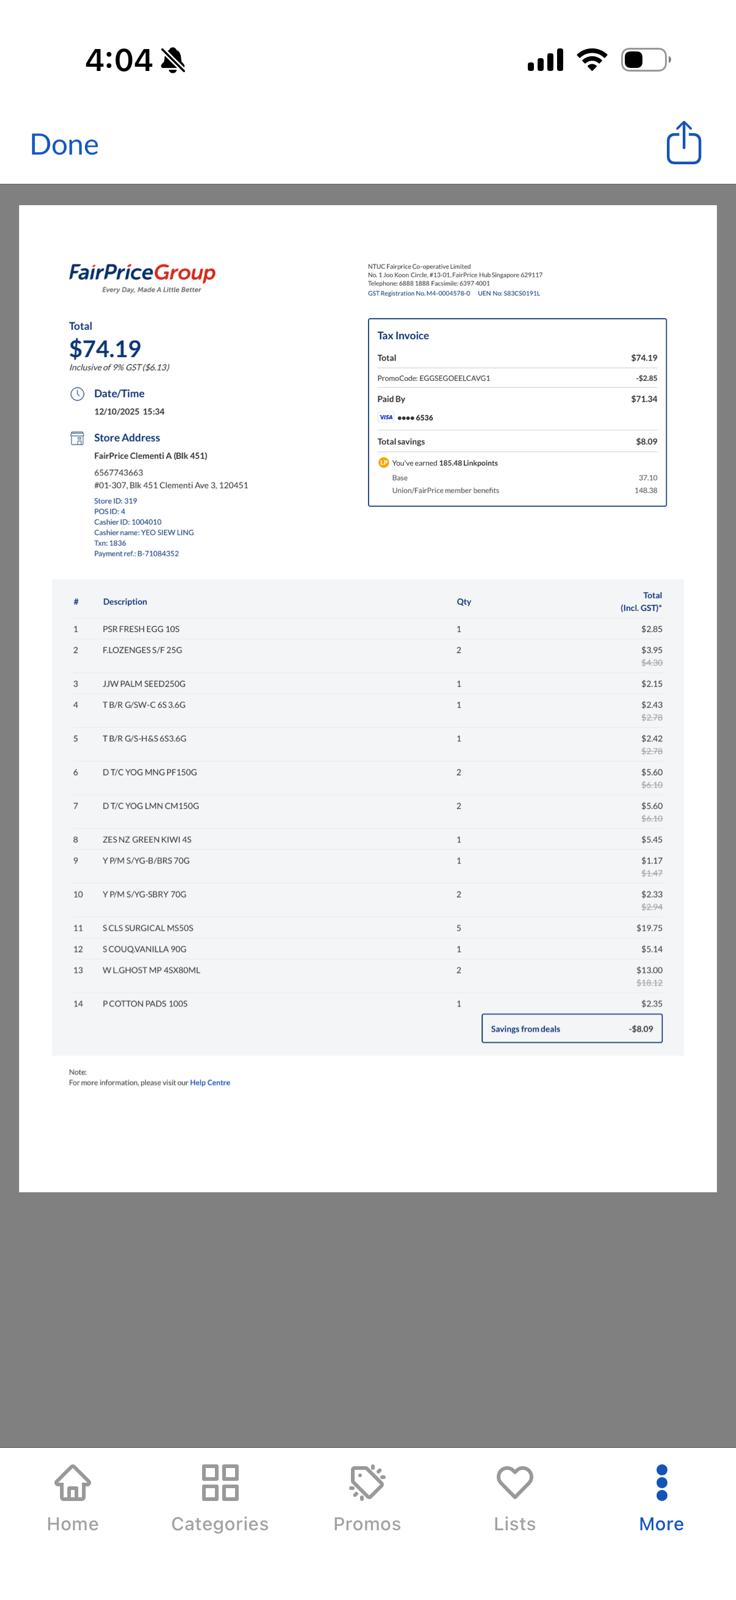Select S COUQ.VANILLA 90G item
The width and height of the screenshot is (736, 1600).
(x=144, y=949)
